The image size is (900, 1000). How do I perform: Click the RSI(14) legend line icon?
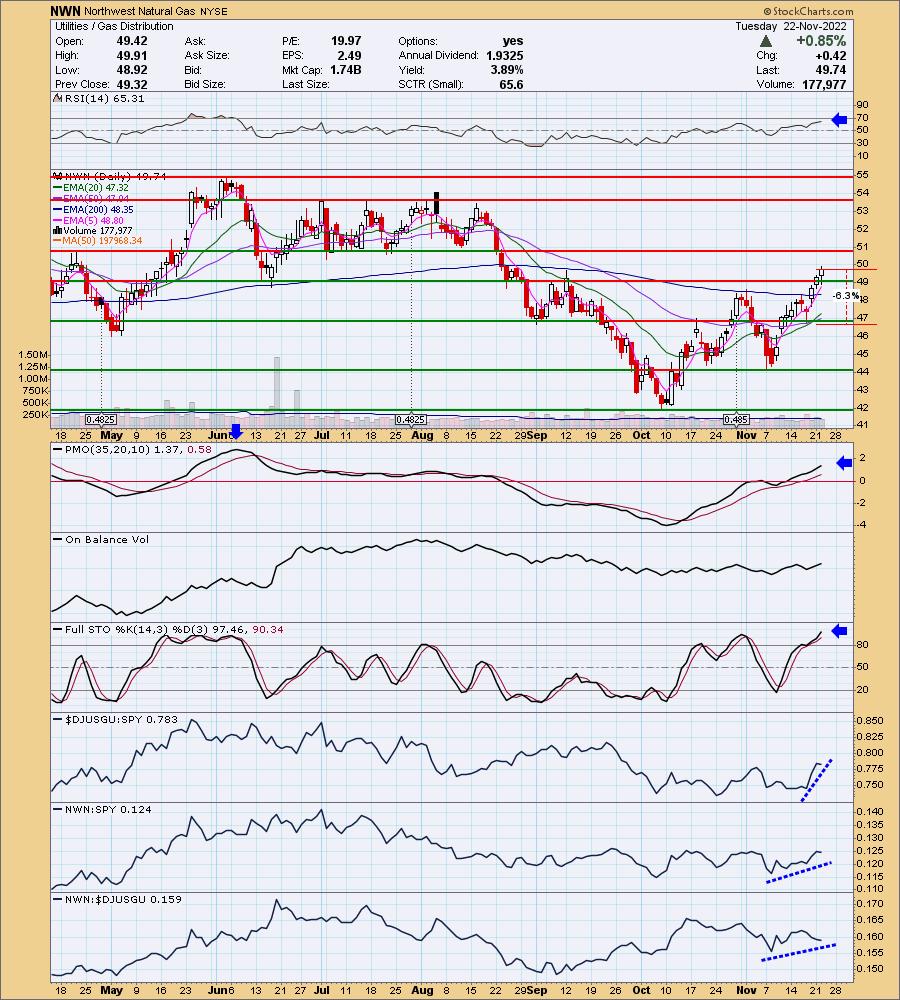click(57, 98)
